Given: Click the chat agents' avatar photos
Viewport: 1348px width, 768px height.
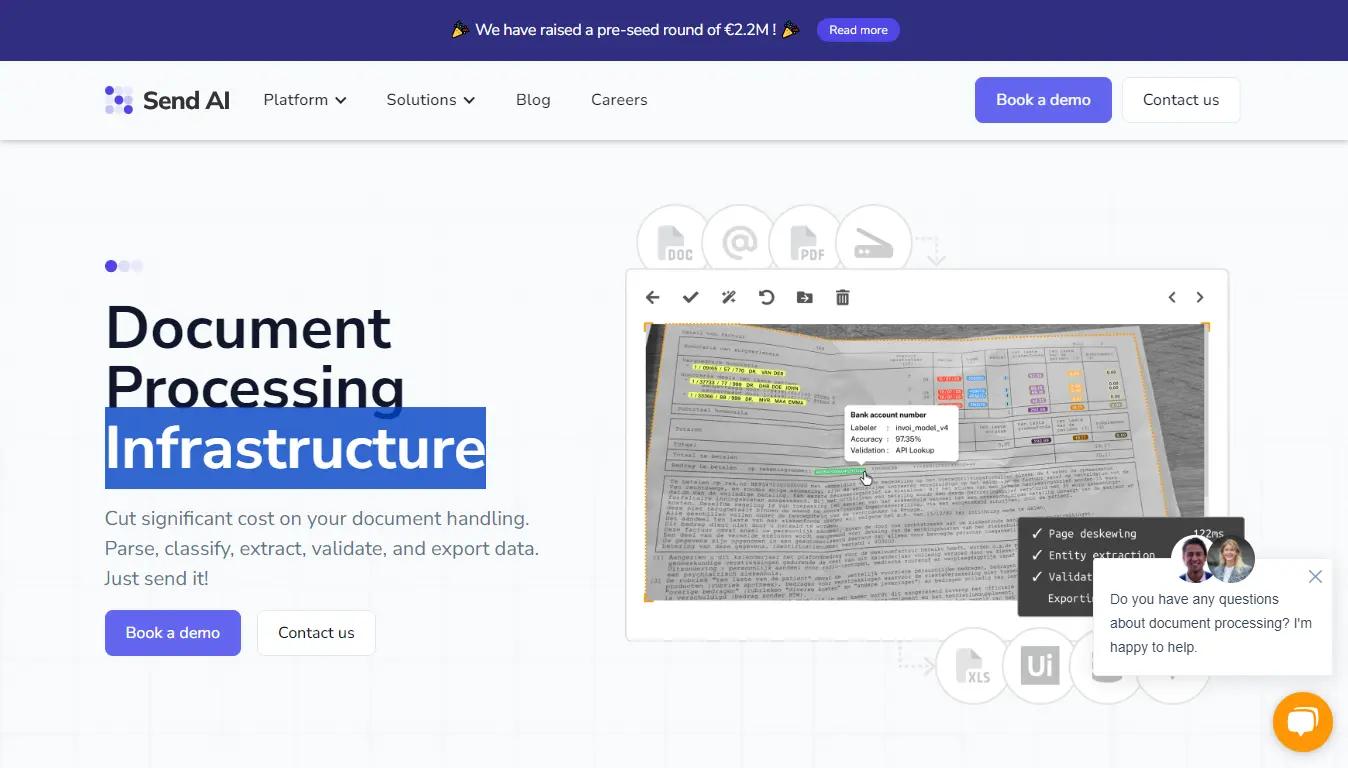Looking at the screenshot, I should pyautogui.click(x=1213, y=559).
